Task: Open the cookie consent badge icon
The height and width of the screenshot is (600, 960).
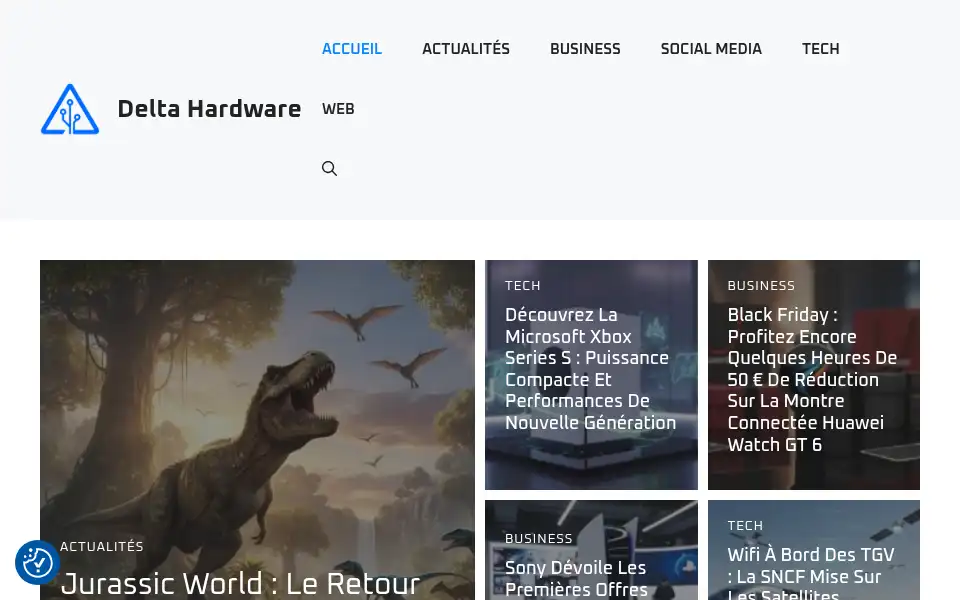Action: (x=37, y=562)
